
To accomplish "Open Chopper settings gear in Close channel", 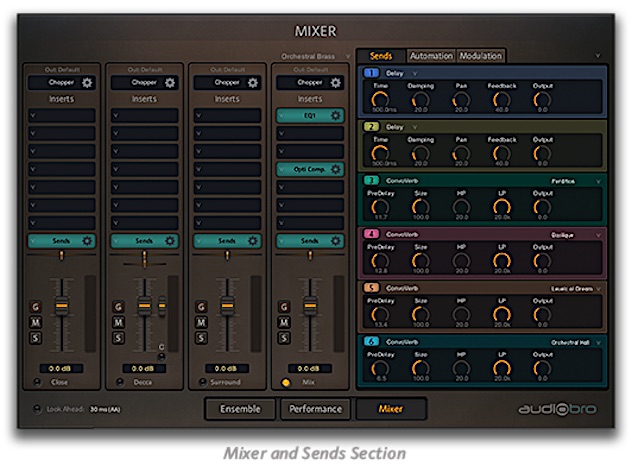I will (87, 83).
